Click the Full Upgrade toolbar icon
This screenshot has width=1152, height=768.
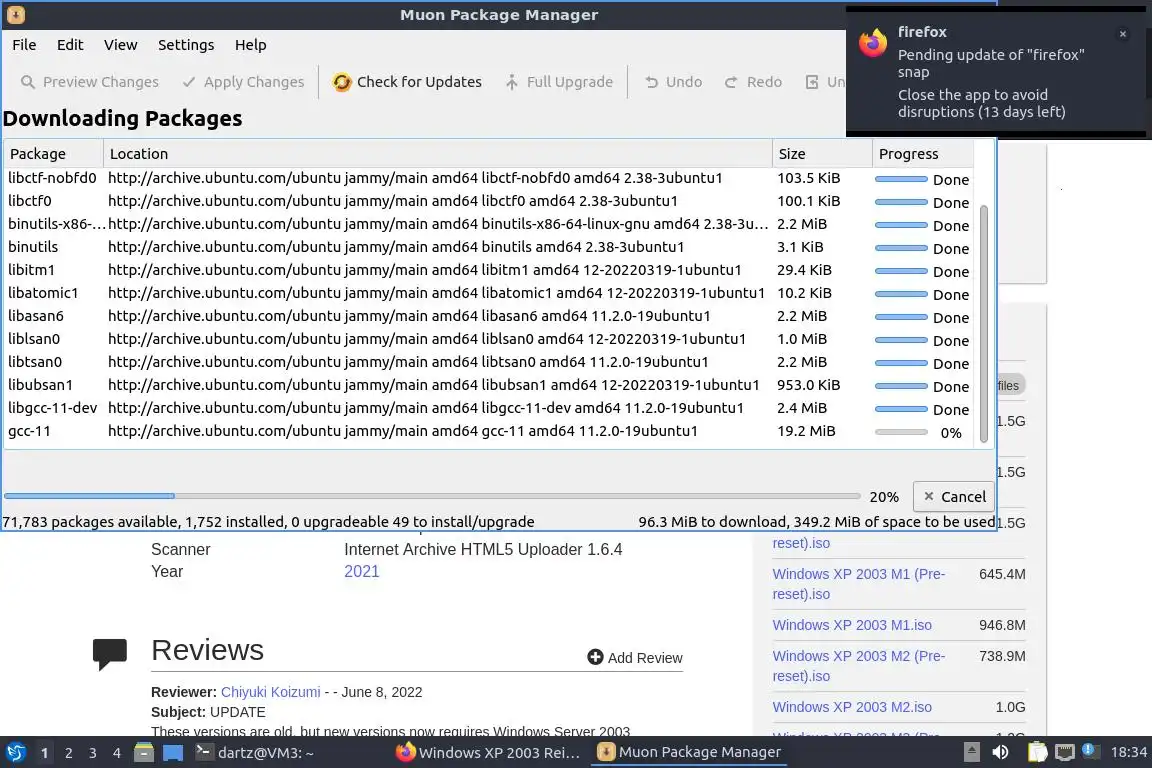pos(512,82)
